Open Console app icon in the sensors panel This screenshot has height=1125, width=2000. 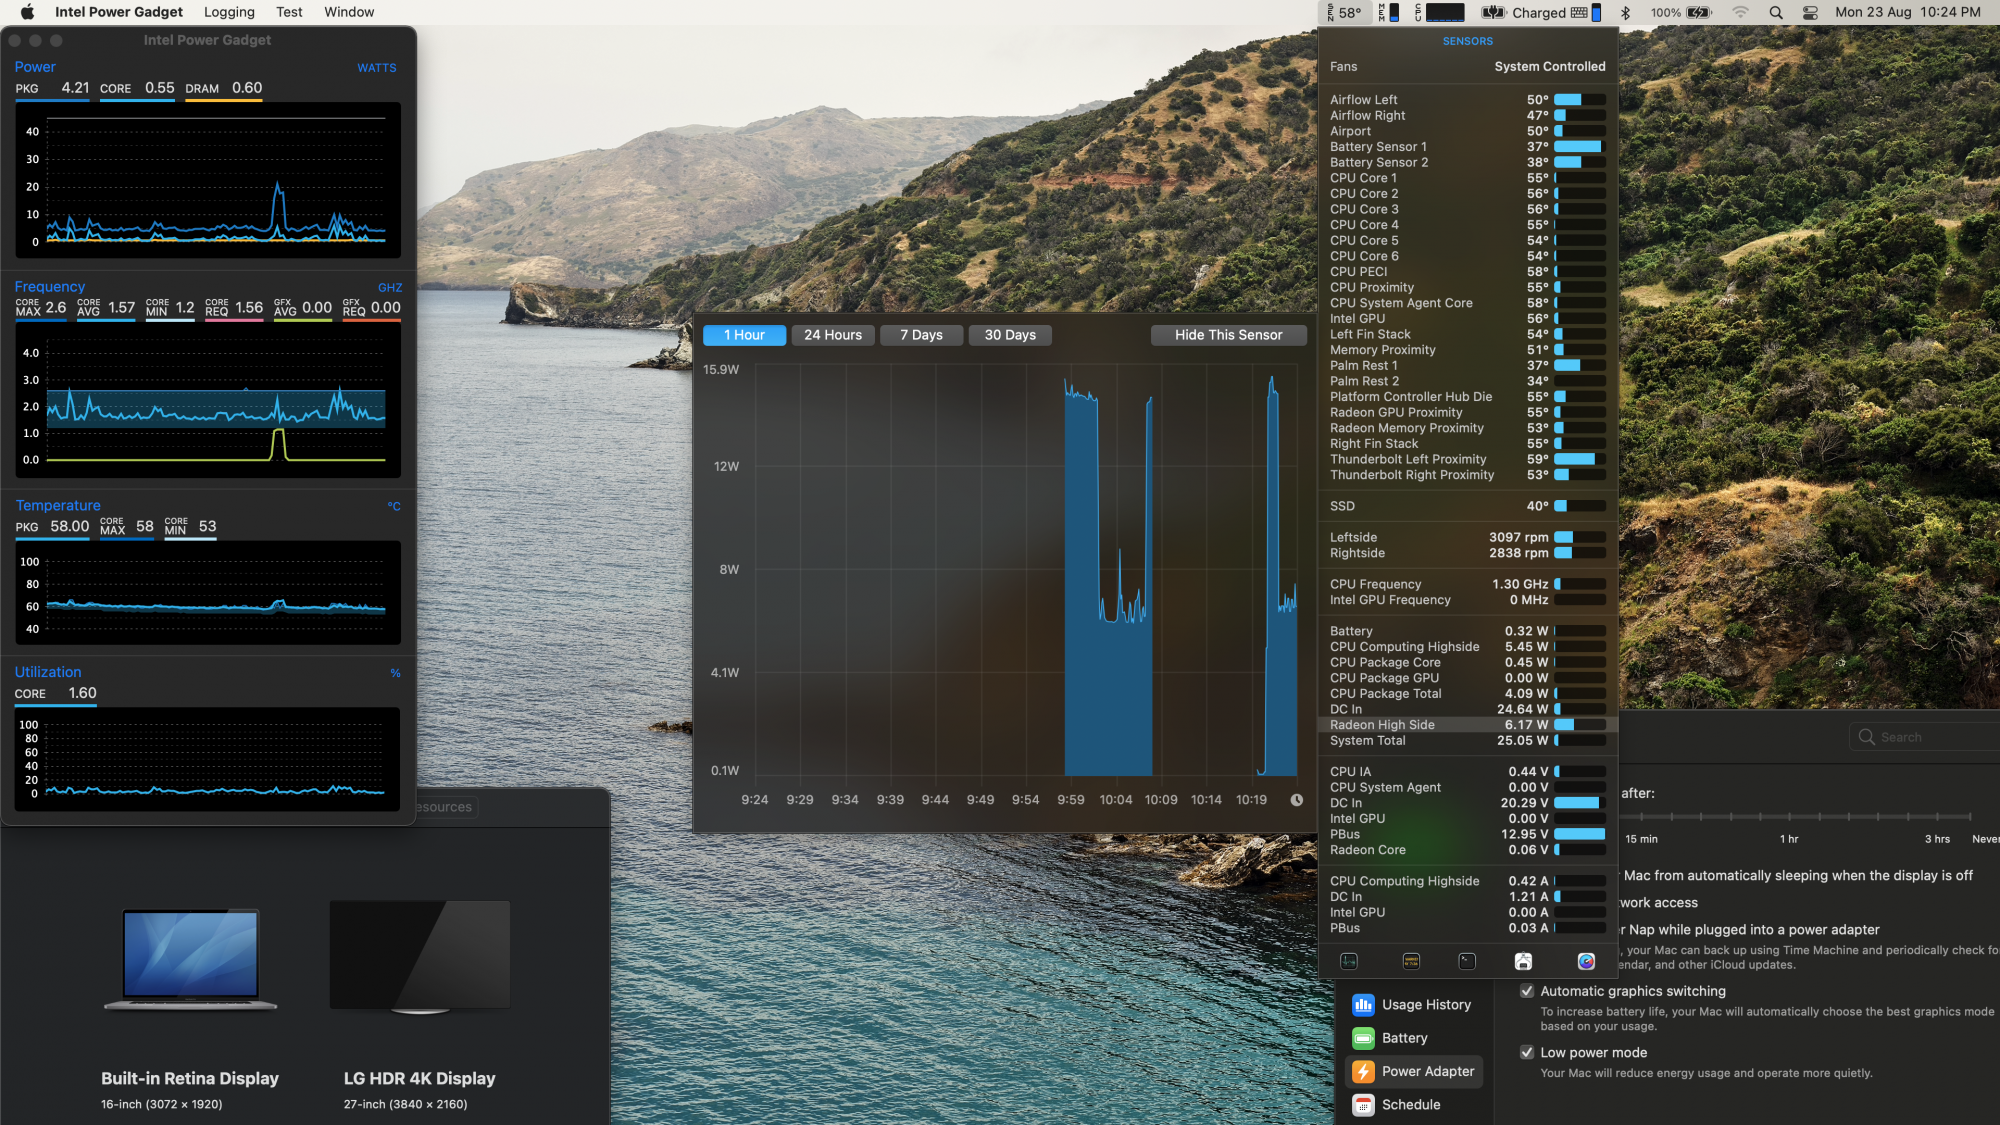point(1411,961)
